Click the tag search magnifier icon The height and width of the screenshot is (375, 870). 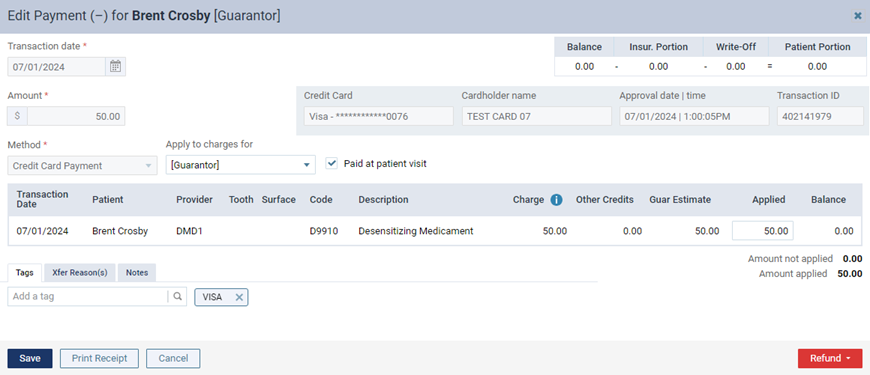178,297
